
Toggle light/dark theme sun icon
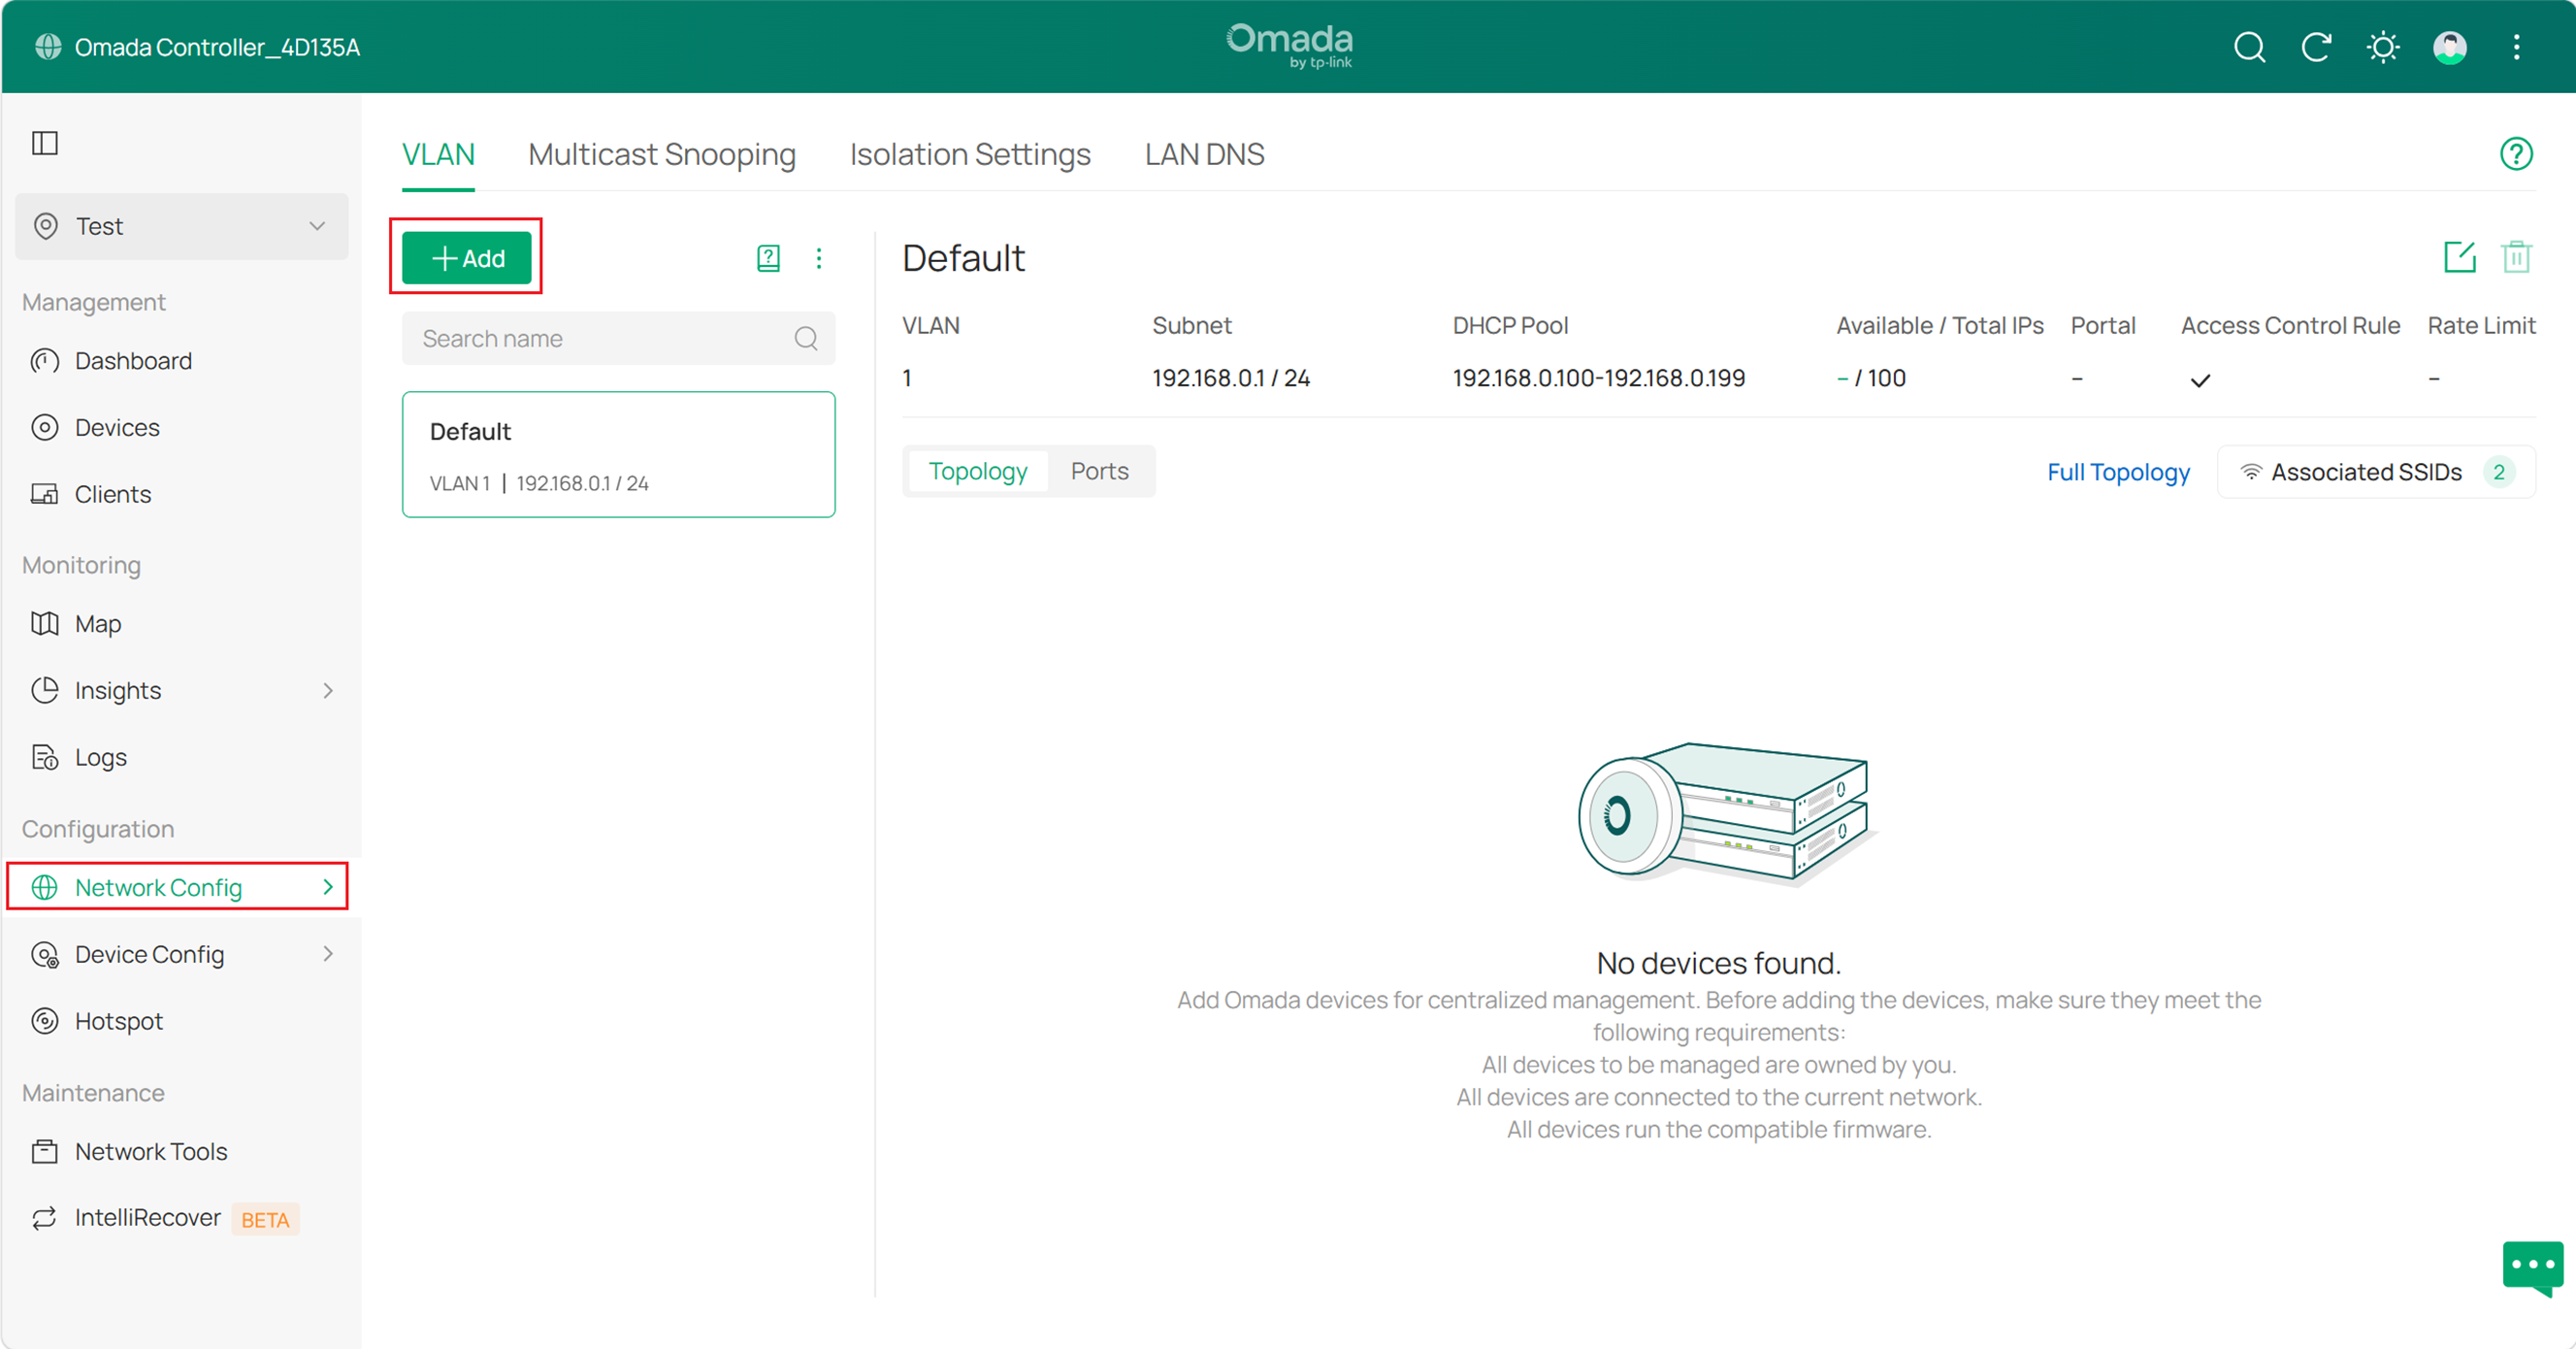(x=2383, y=47)
